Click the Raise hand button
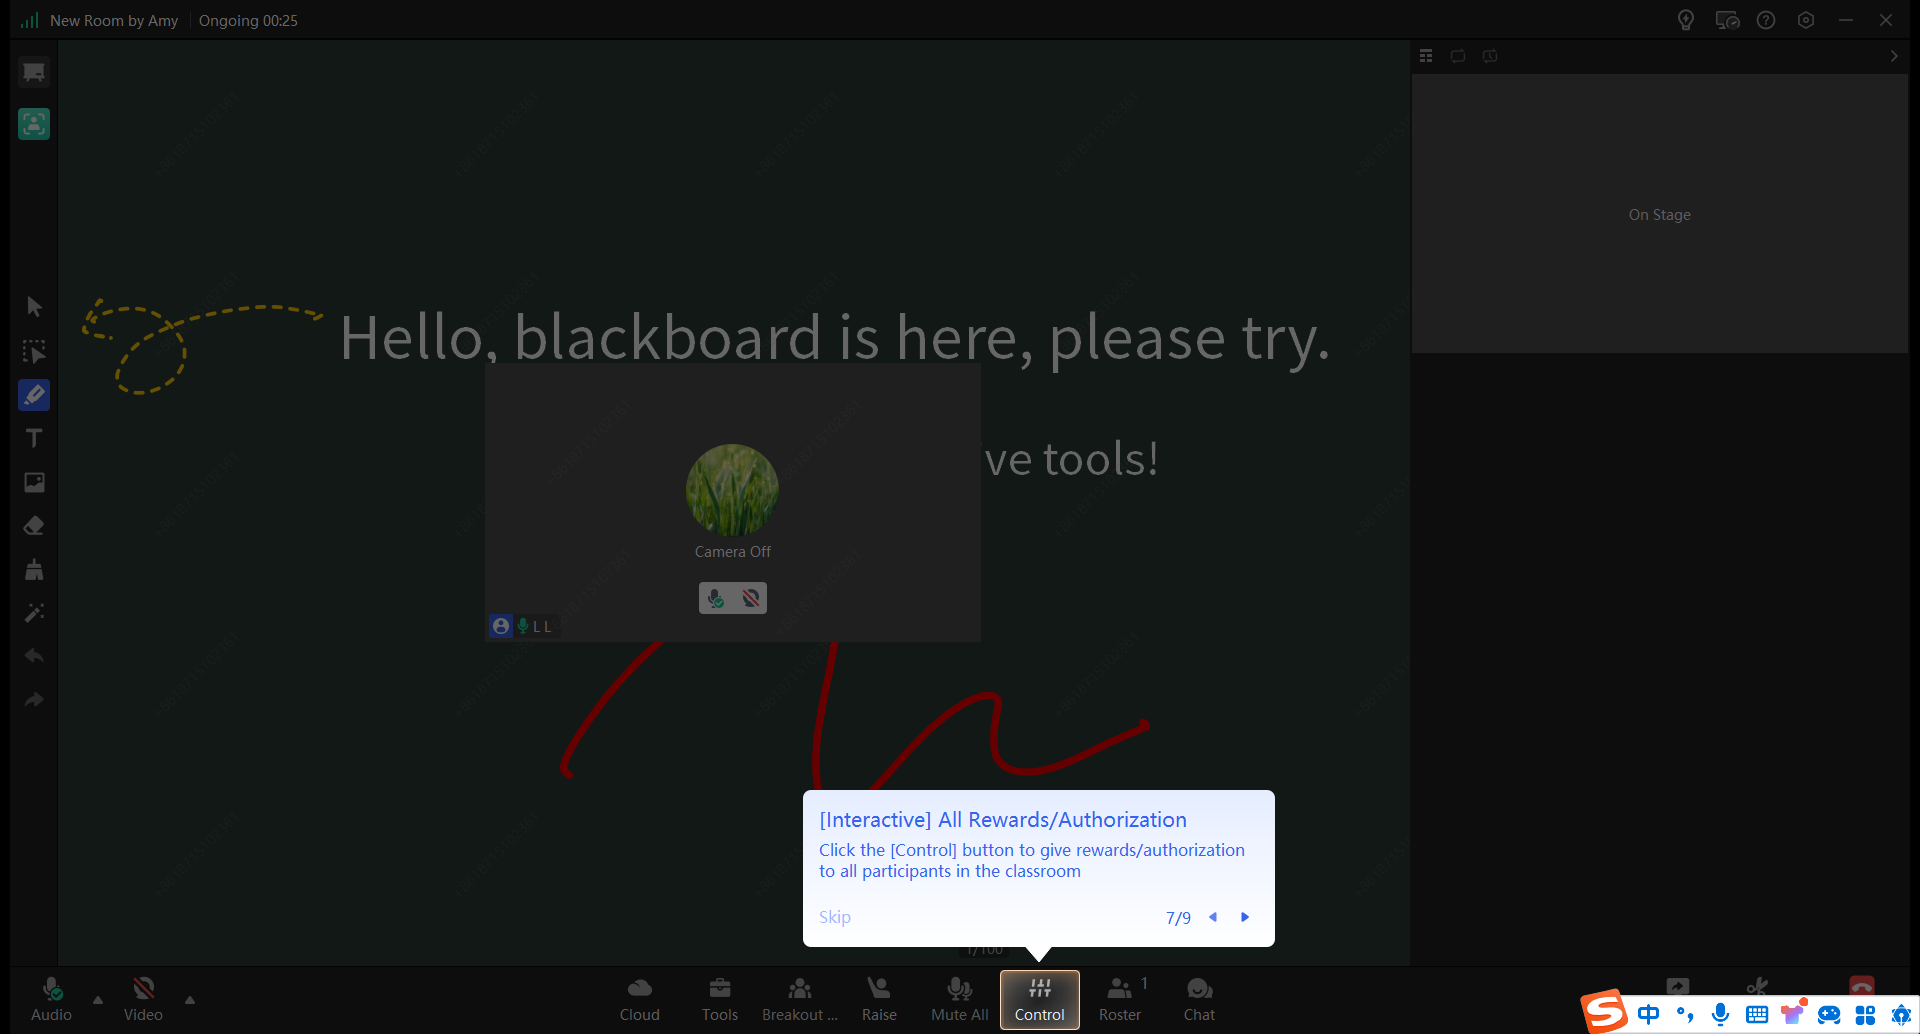 point(879,999)
